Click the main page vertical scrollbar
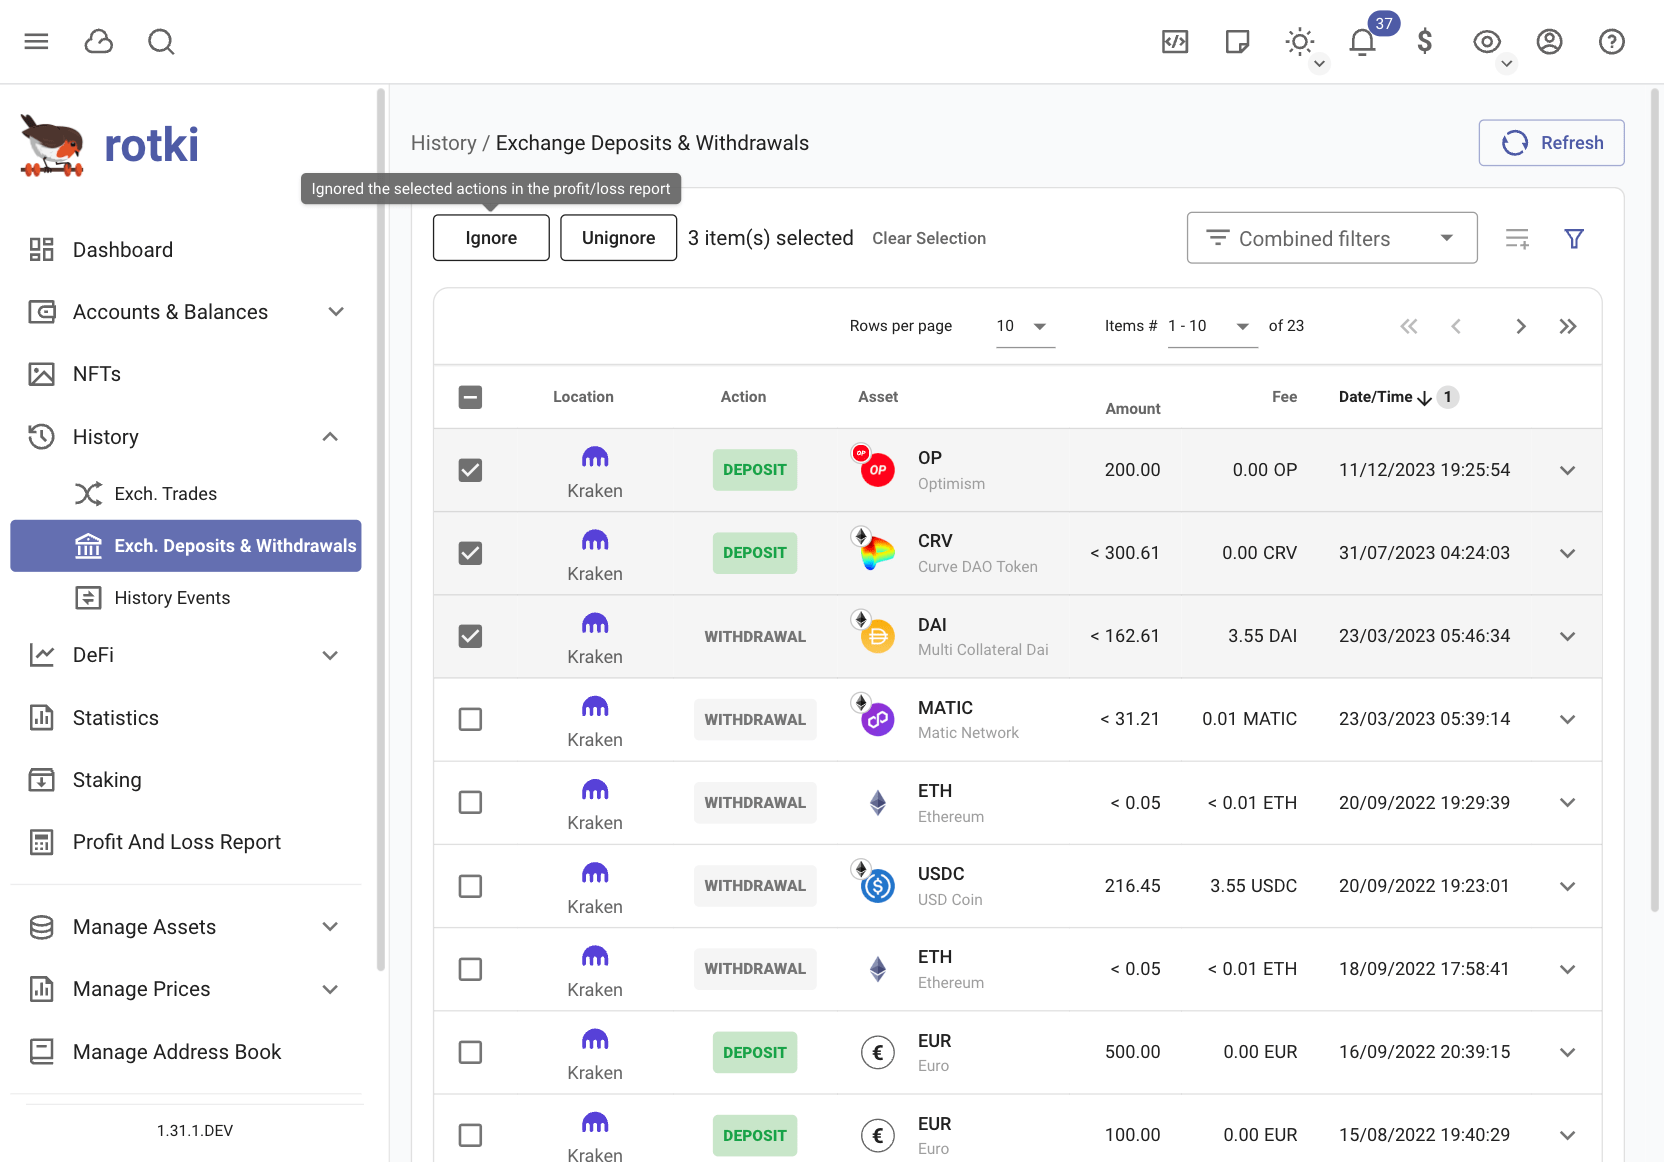The width and height of the screenshot is (1664, 1162). click(x=1655, y=500)
